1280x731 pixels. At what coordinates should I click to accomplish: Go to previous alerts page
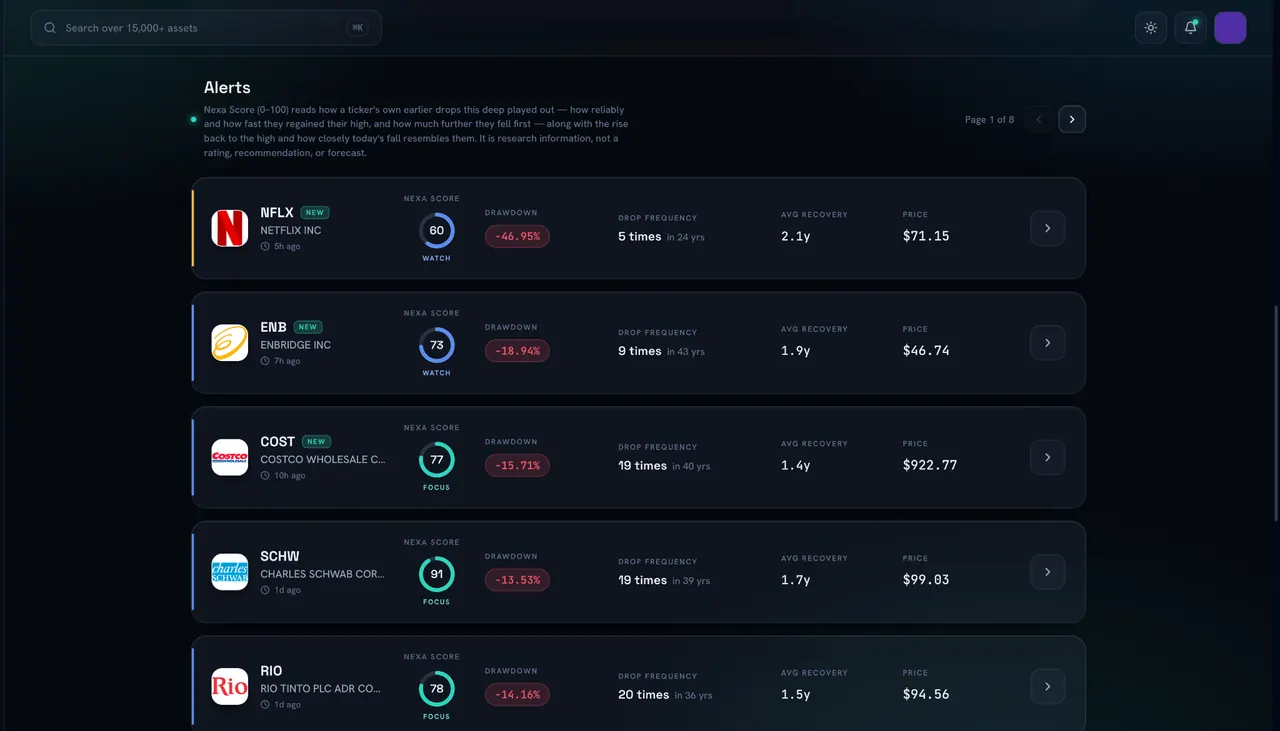pyautogui.click(x=1039, y=119)
